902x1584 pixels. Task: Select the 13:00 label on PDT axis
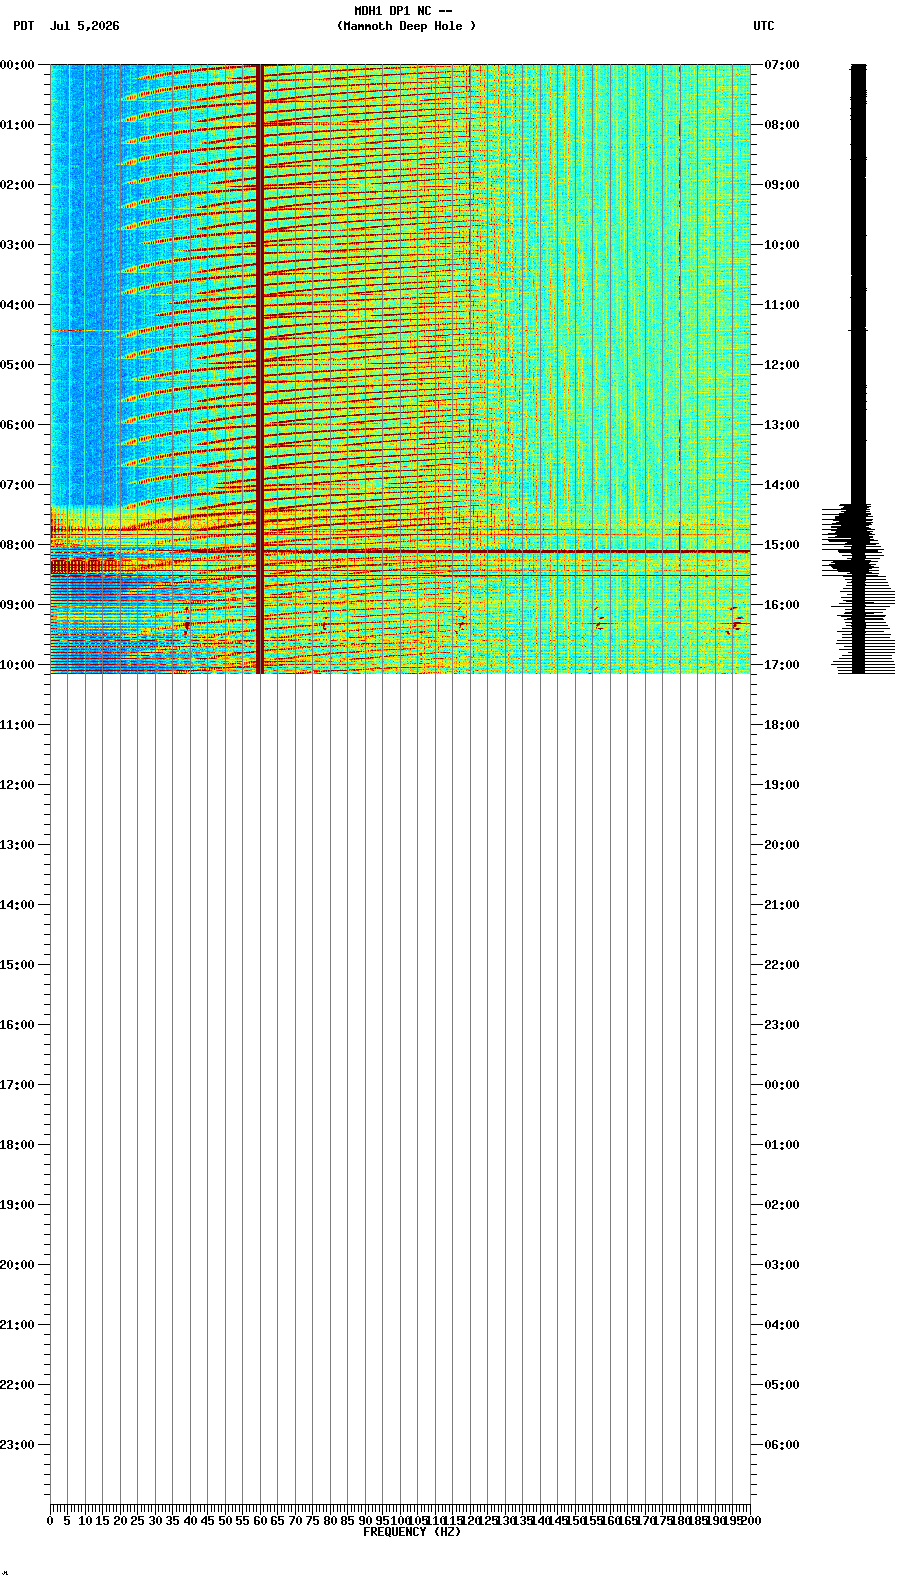pyautogui.click(x=17, y=844)
